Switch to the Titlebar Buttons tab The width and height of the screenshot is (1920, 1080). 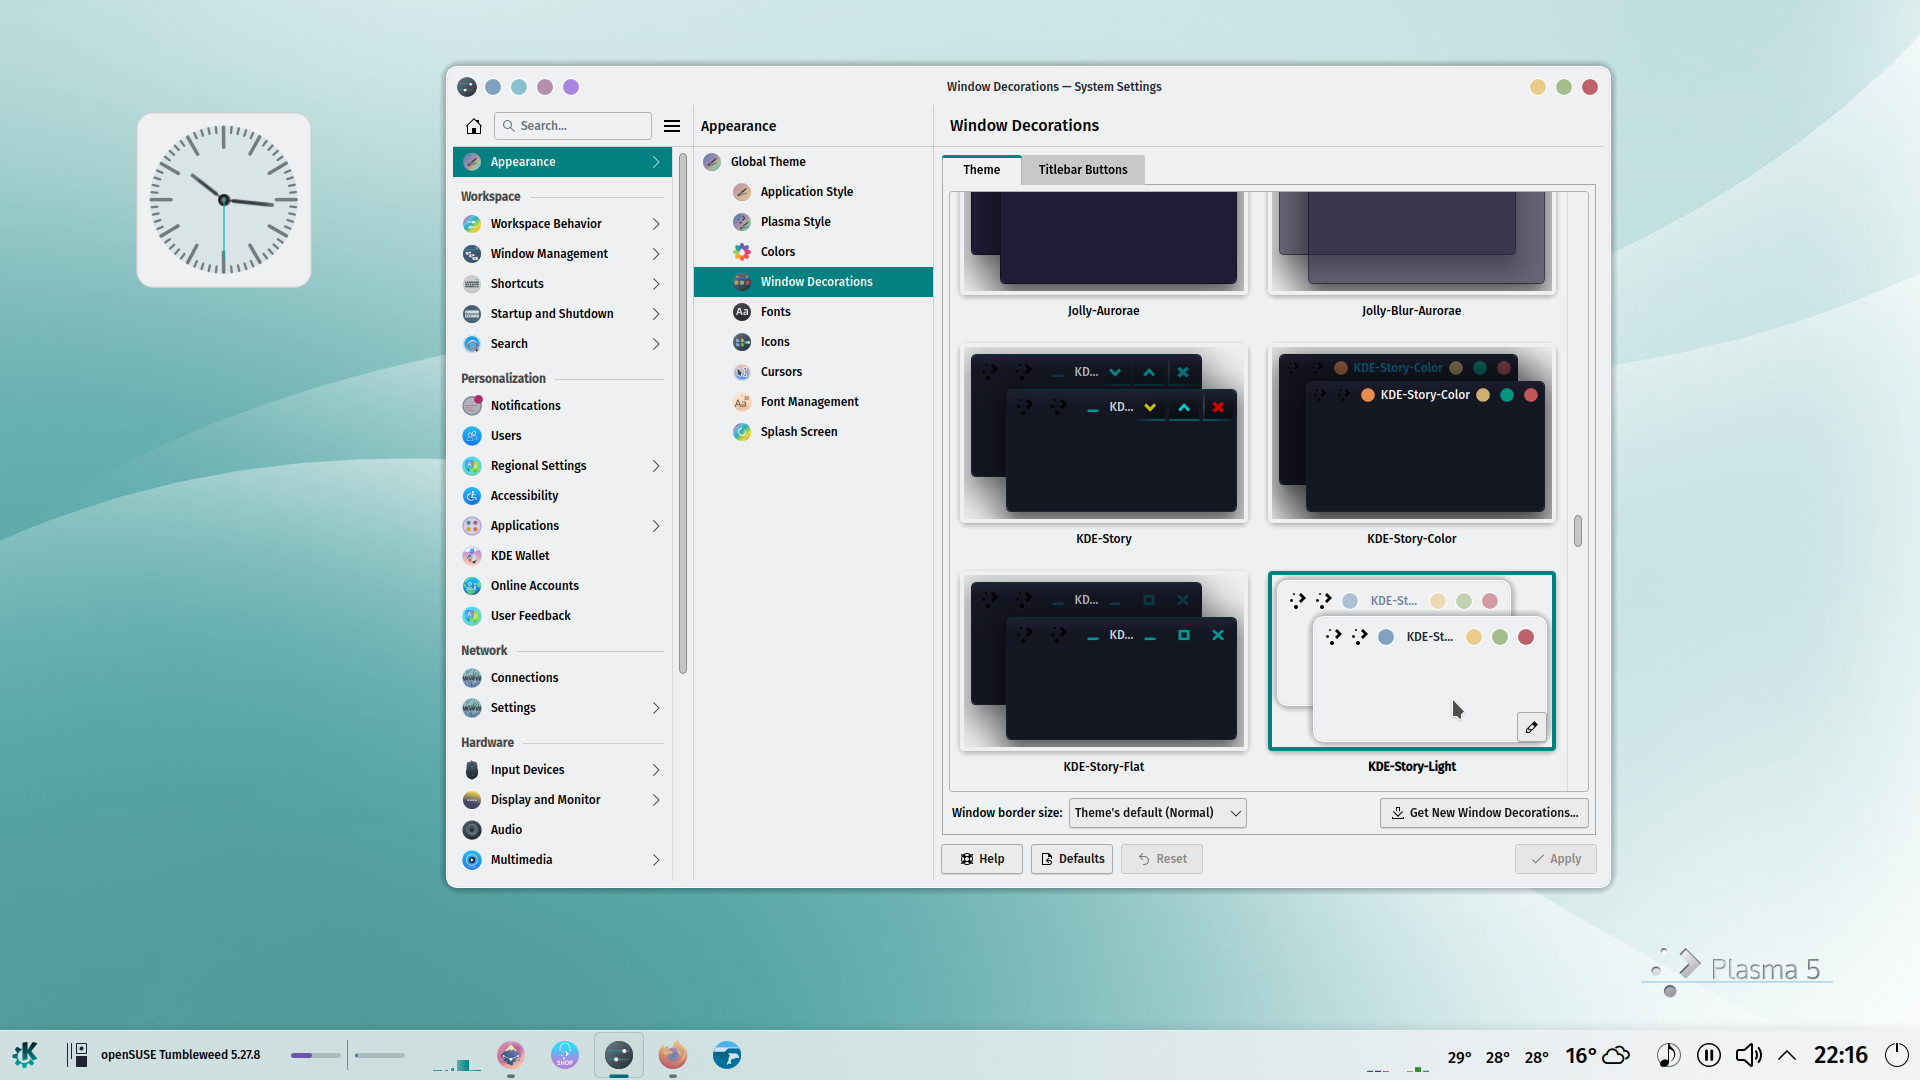(x=1083, y=170)
